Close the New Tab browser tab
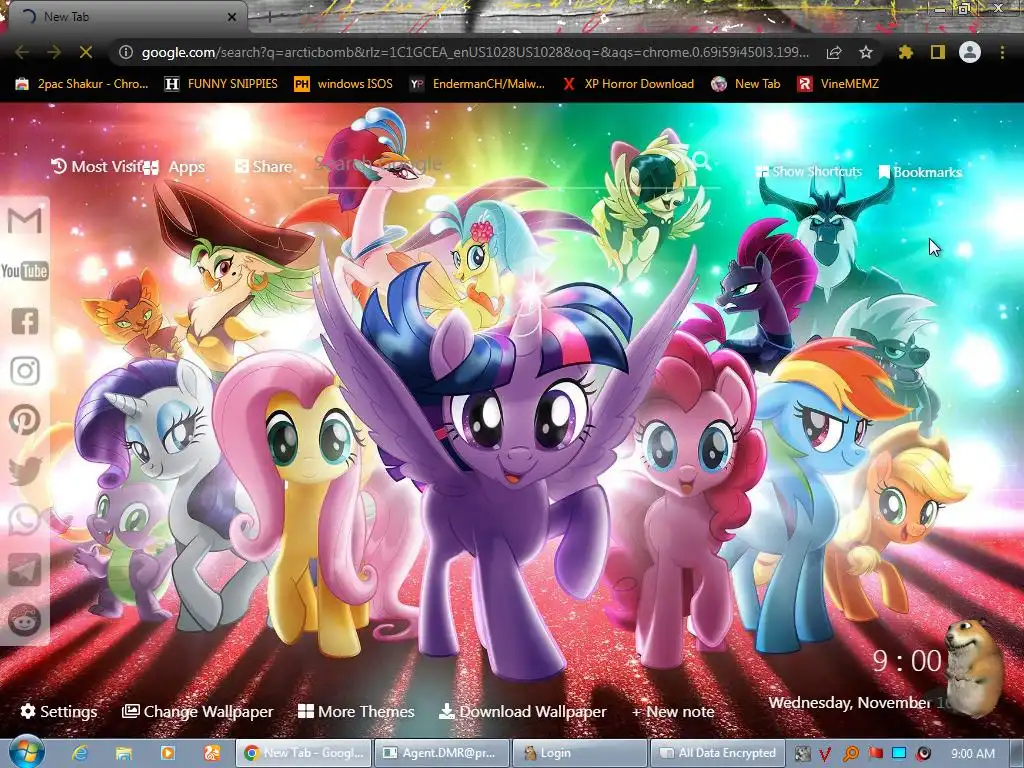 (x=232, y=17)
